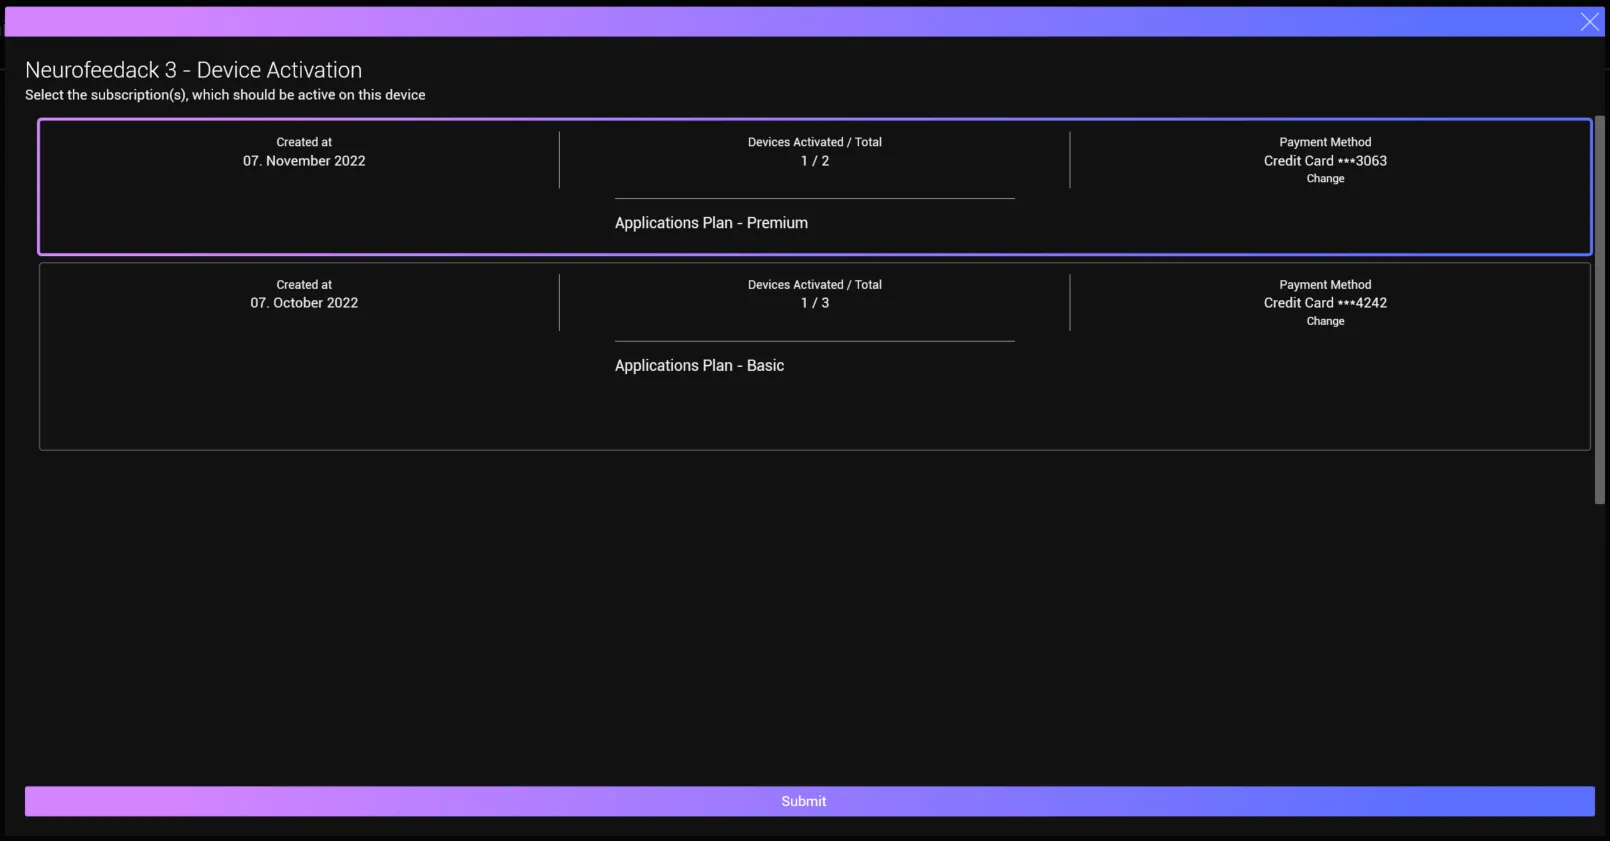Click the 'Select the subscription(s)' instruction text
Screen dimensions: 1610x841
point(225,95)
